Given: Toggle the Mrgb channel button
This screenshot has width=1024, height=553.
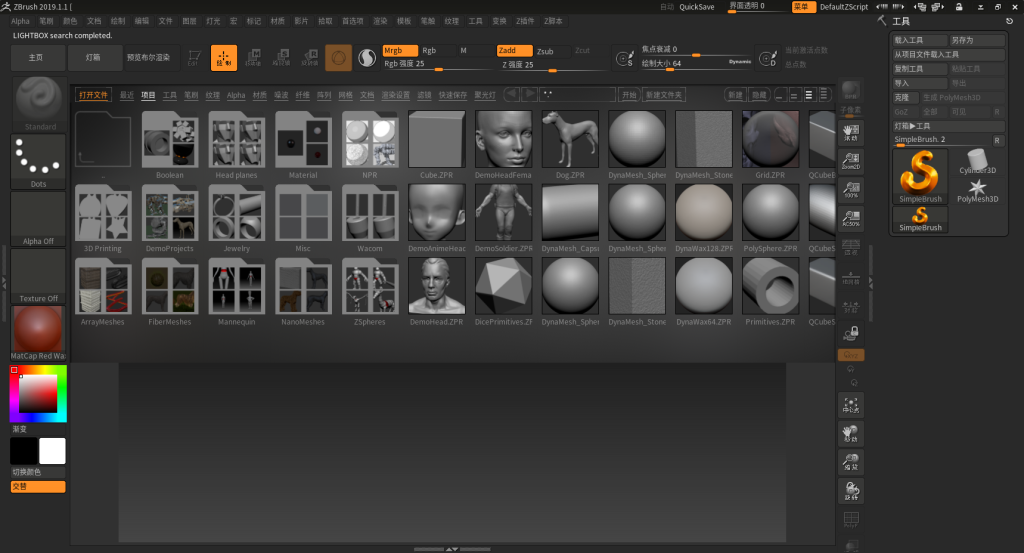Looking at the screenshot, I should click(x=400, y=50).
